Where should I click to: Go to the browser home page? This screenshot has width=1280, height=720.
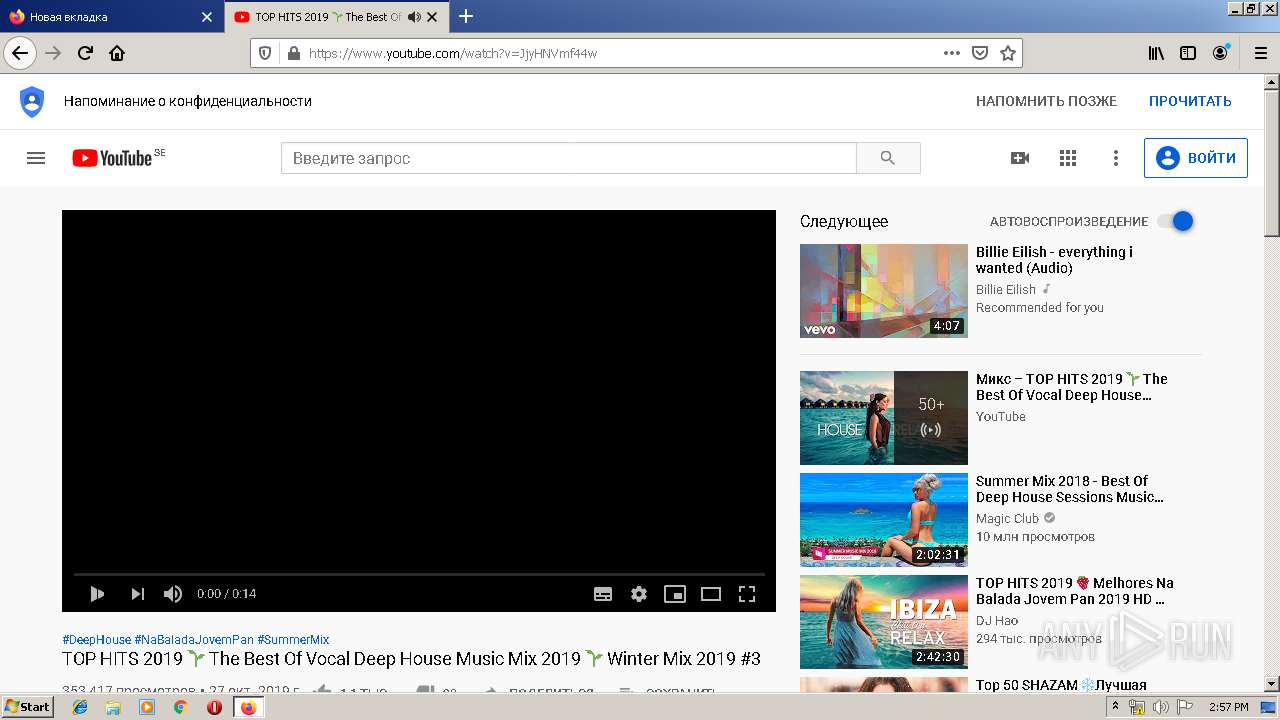click(117, 53)
